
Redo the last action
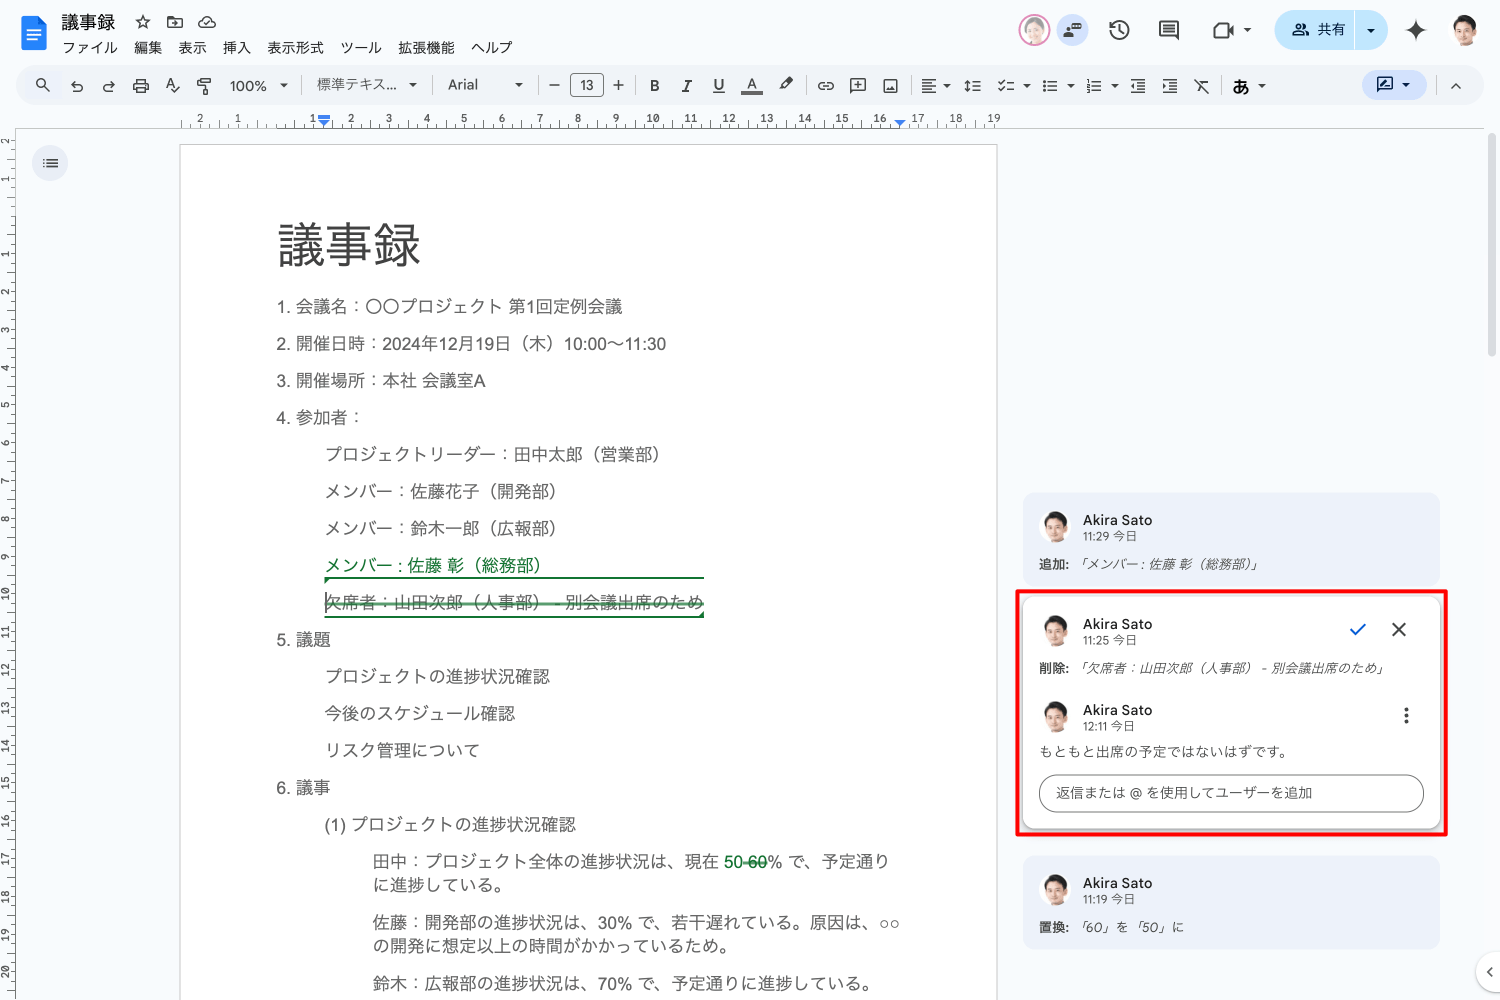click(x=109, y=86)
